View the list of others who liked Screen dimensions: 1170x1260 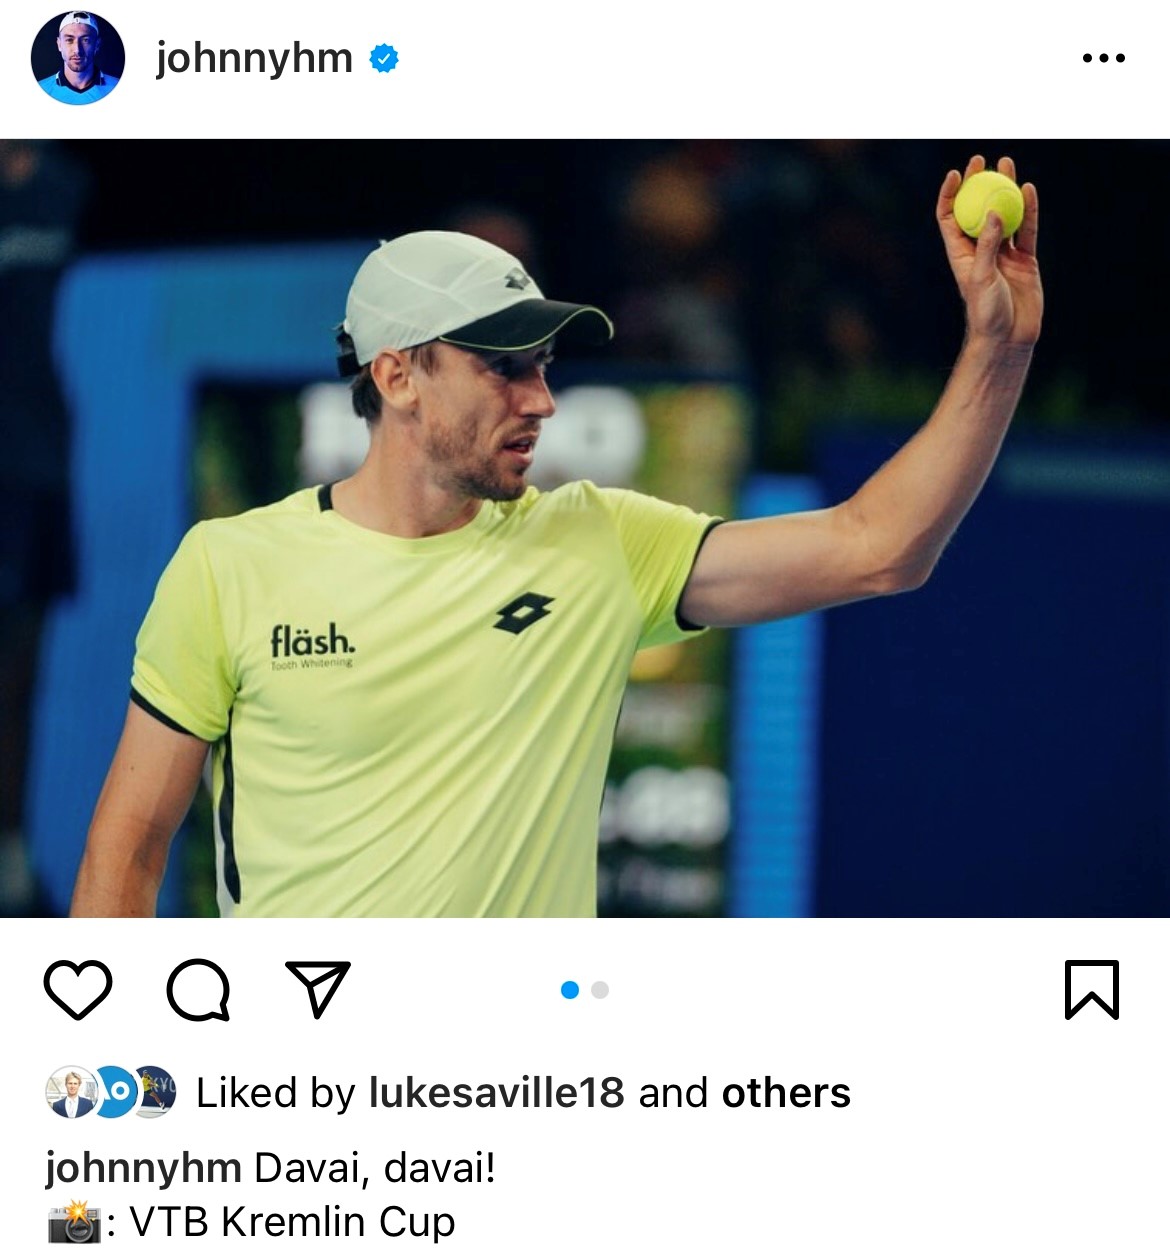coord(786,1093)
